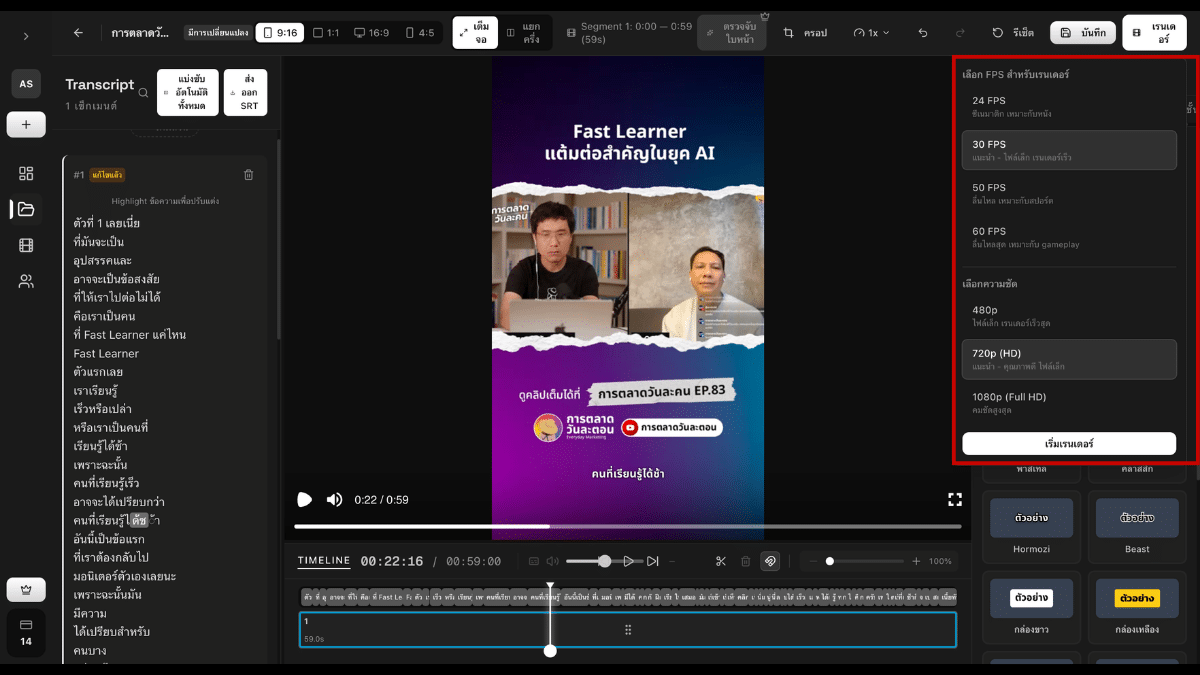This screenshot has height=675, width=1200.
Task: Click the timeline zoom slider handle
Action: pyautogui.click(x=829, y=561)
